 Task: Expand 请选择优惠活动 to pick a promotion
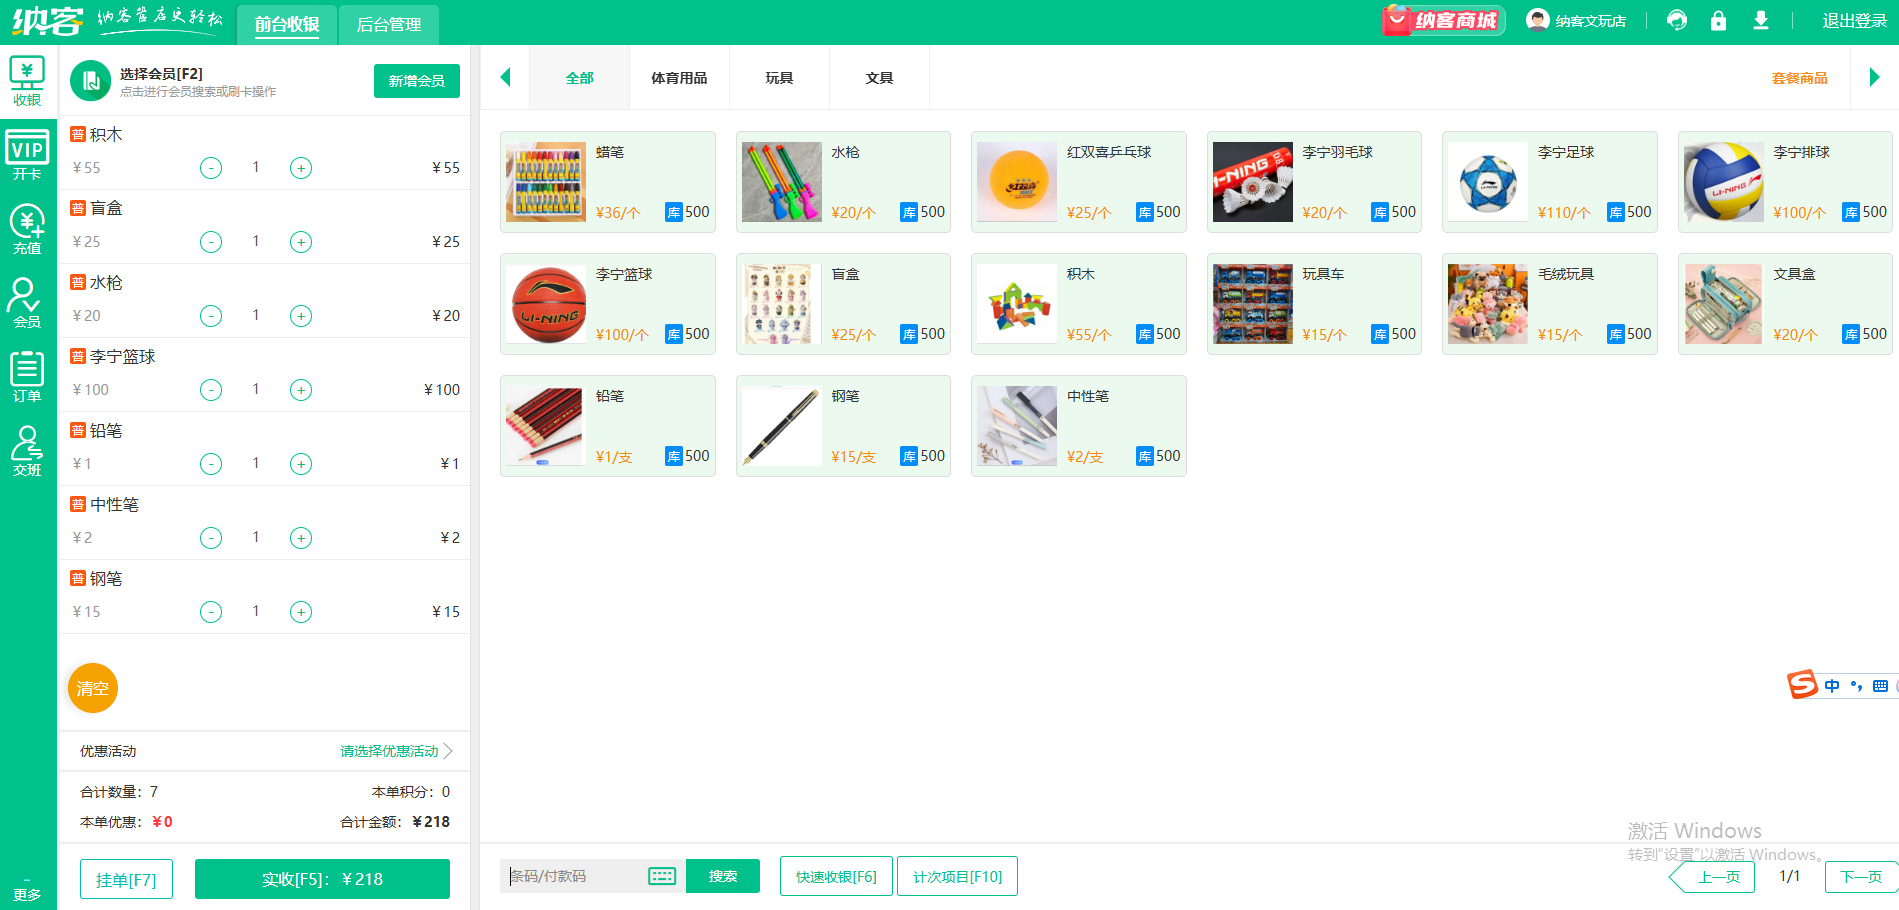tap(390, 751)
